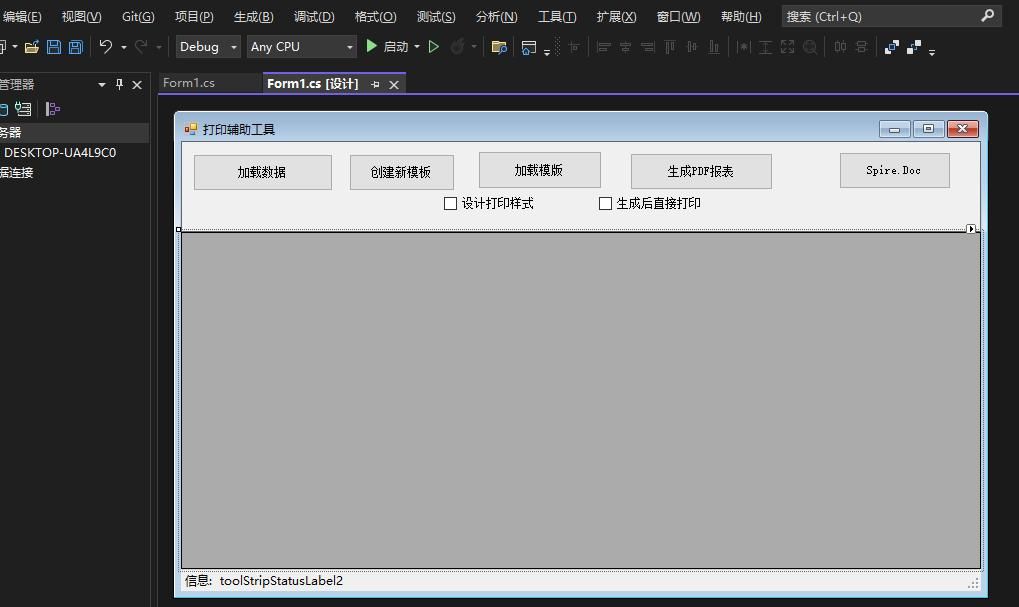Click the Undo icon

point(104,46)
